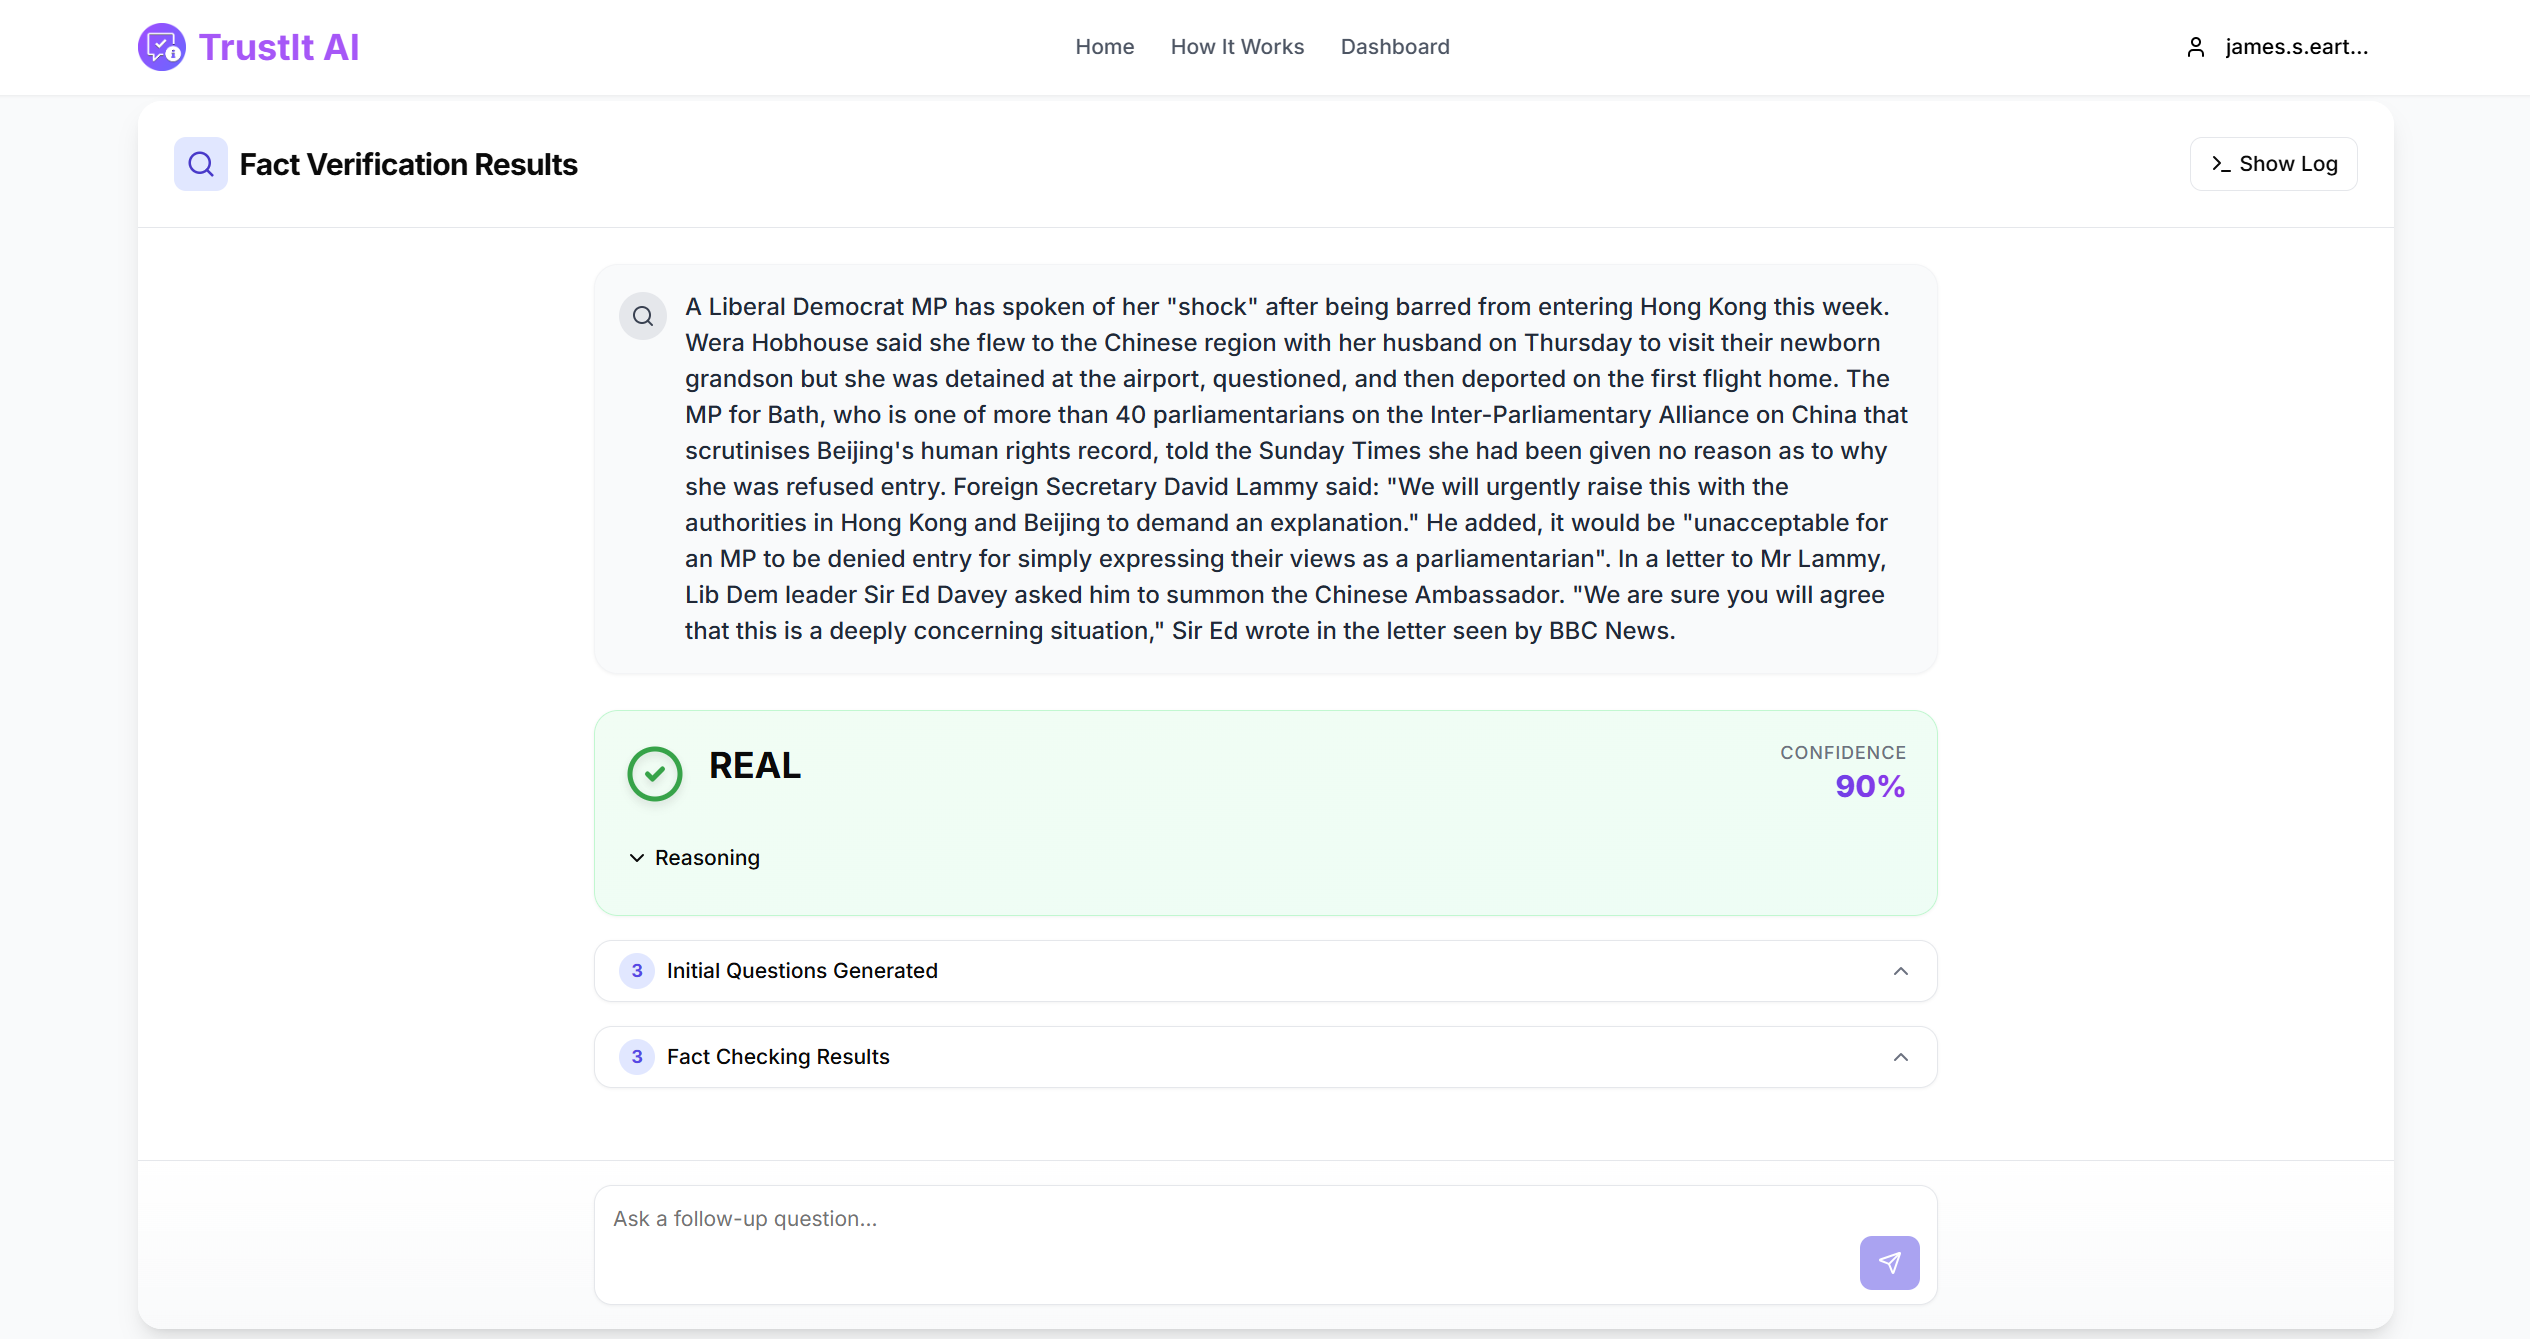The width and height of the screenshot is (2530, 1339).
Task: Open the james.s.eart... account menu
Action: (x=2277, y=47)
